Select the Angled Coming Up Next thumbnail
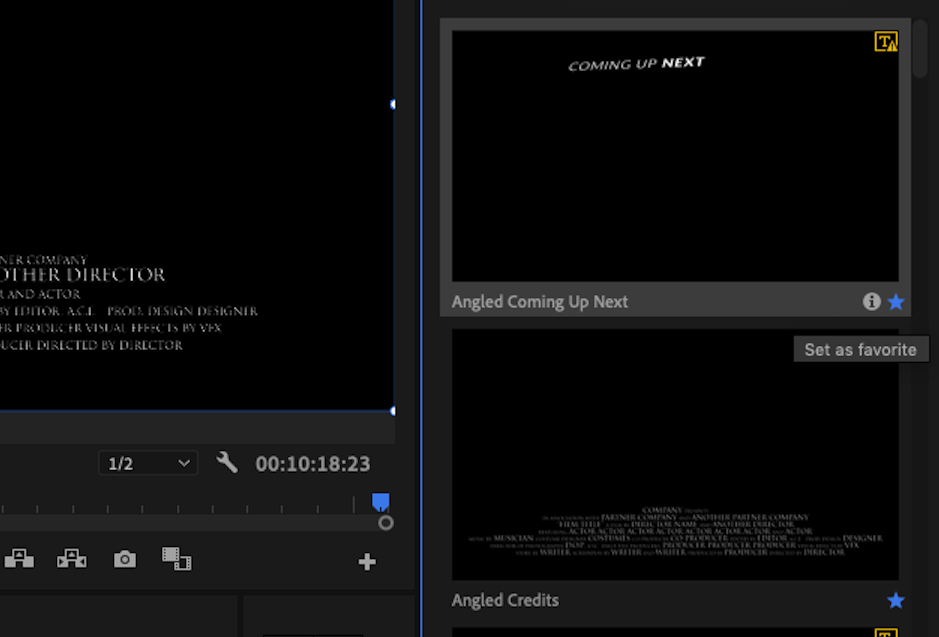Viewport: 939px width, 637px height. click(x=675, y=156)
